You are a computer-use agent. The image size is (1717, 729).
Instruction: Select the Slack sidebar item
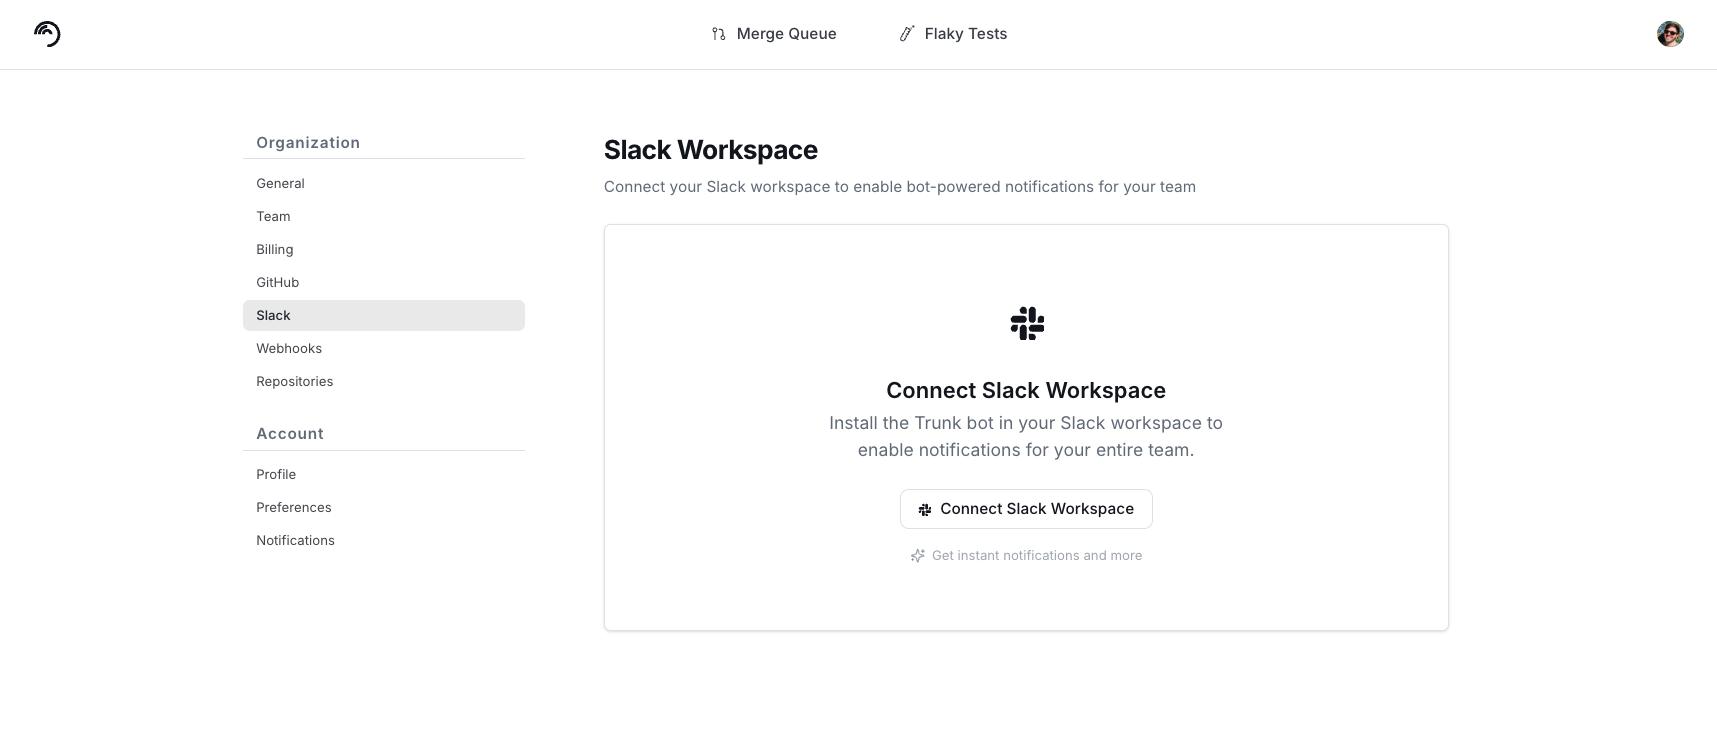(273, 316)
